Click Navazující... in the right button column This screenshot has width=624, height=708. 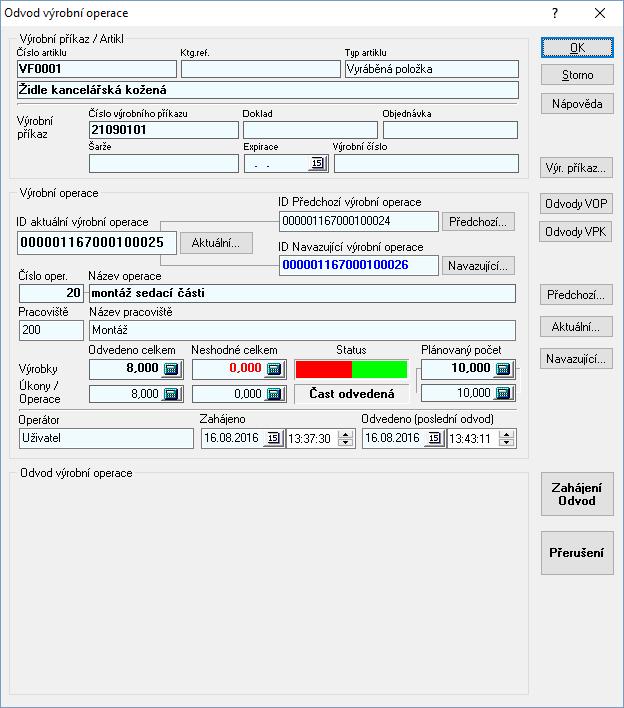click(576, 359)
